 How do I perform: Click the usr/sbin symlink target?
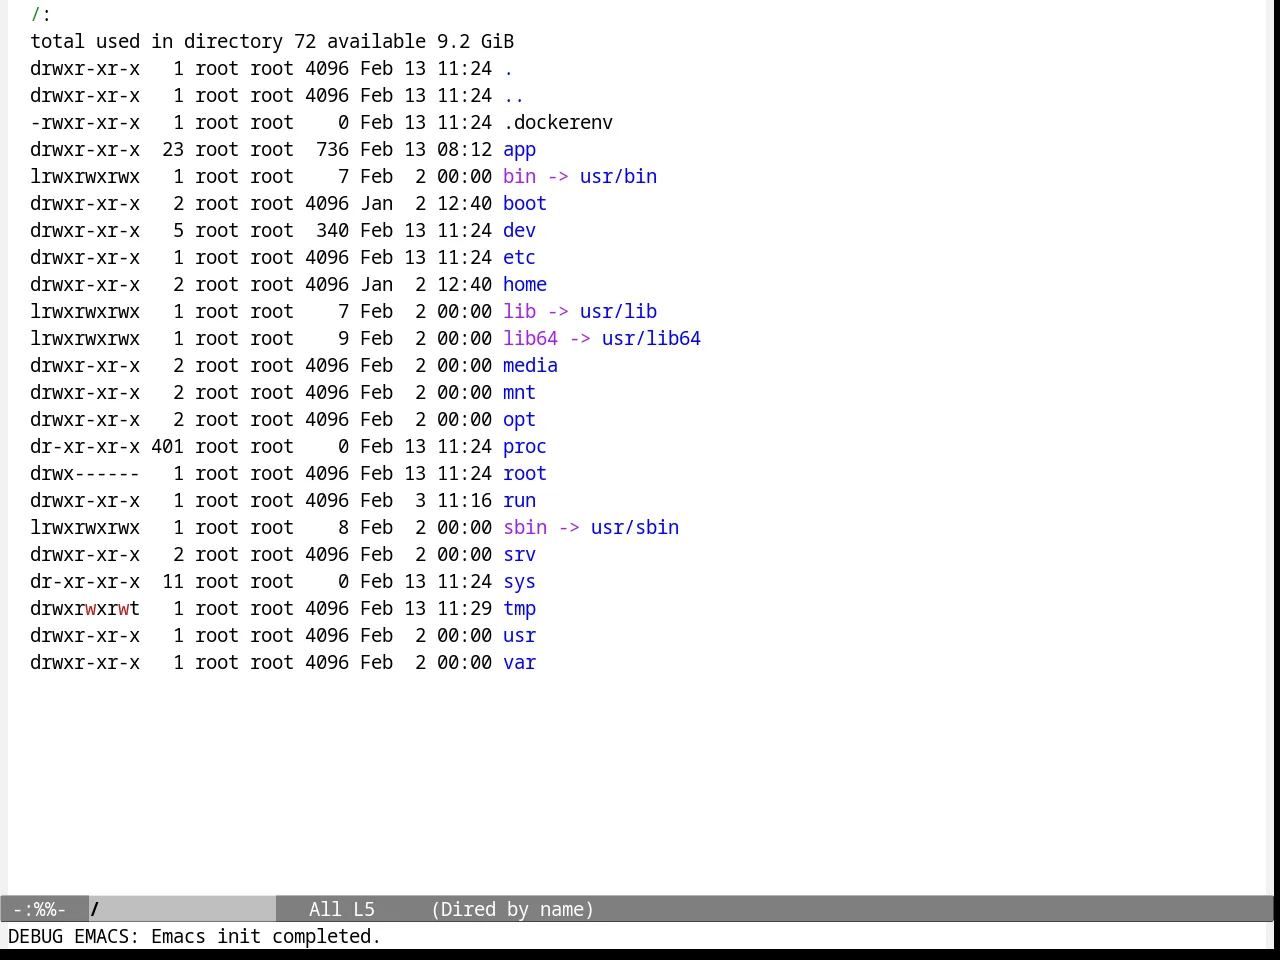click(634, 527)
